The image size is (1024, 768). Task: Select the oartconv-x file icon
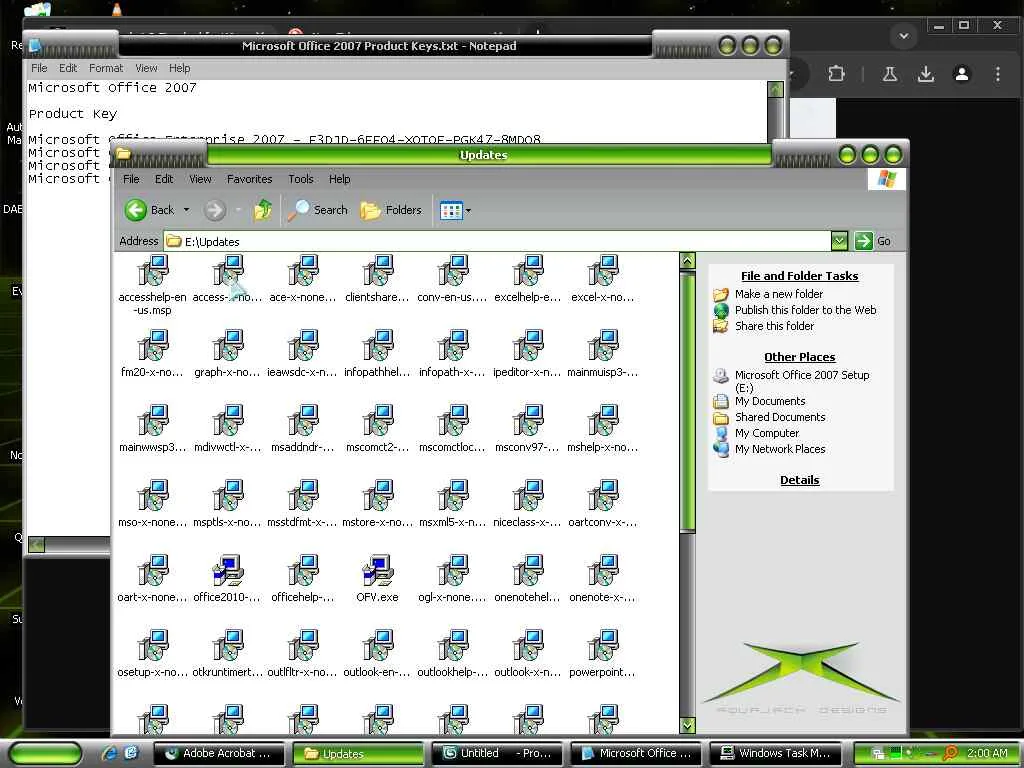(x=603, y=496)
